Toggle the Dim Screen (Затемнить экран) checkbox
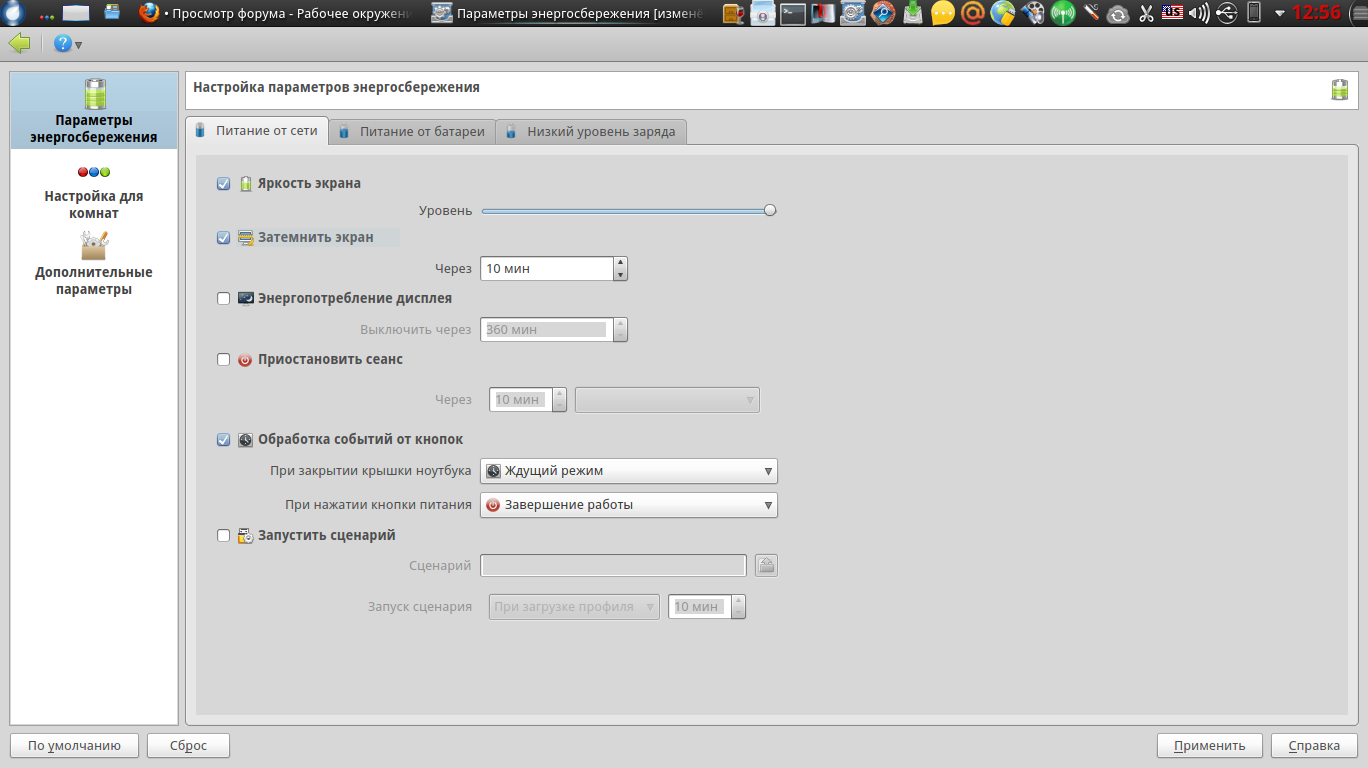Screen dimensions: 1368x768 [x=224, y=238]
